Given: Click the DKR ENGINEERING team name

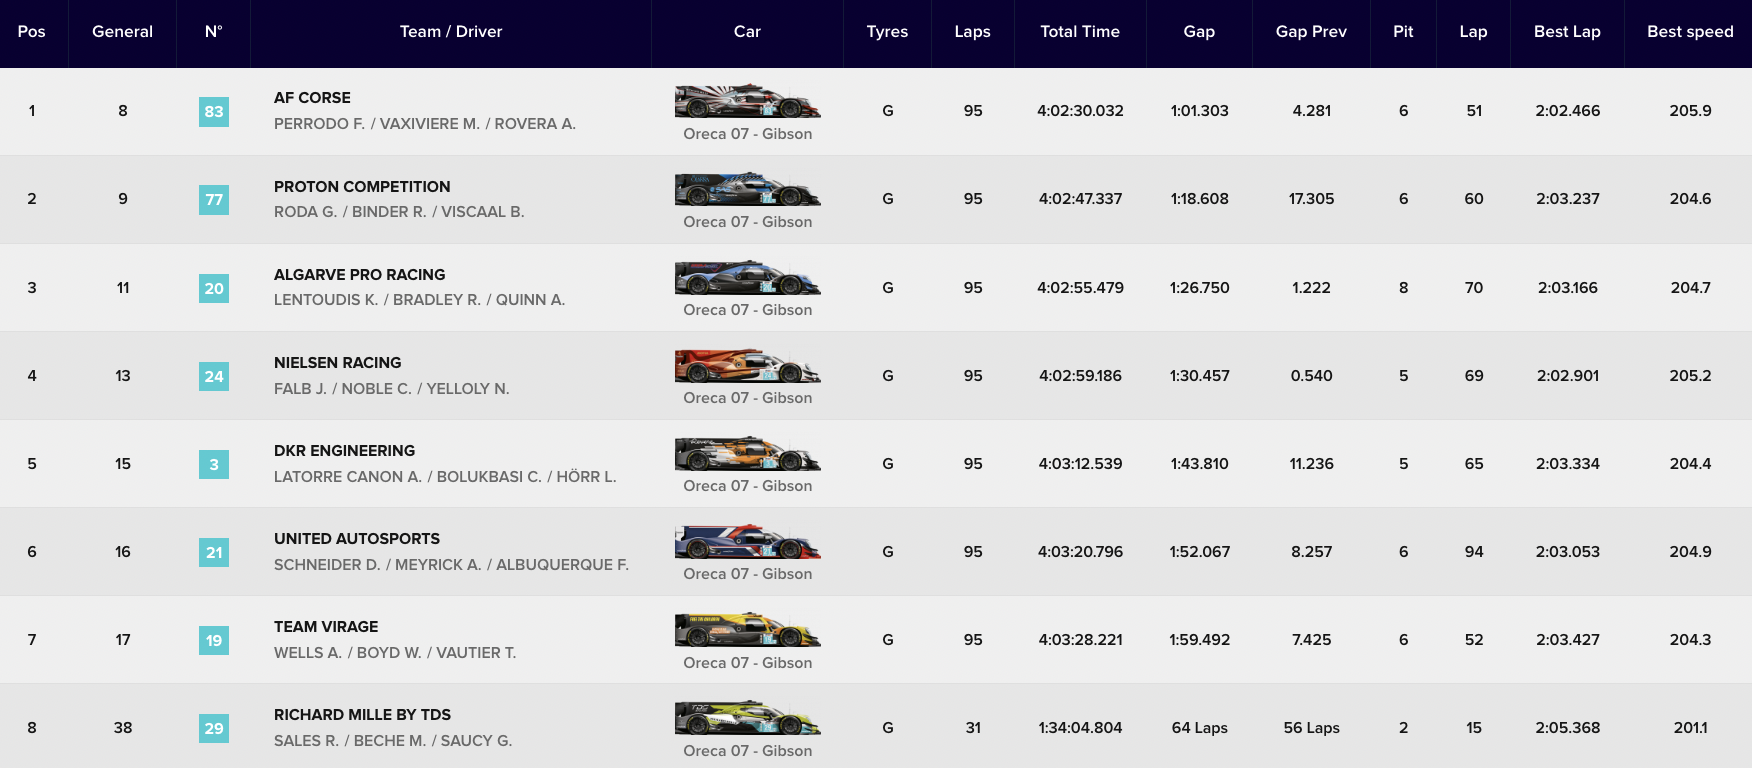Looking at the screenshot, I should coord(344,450).
